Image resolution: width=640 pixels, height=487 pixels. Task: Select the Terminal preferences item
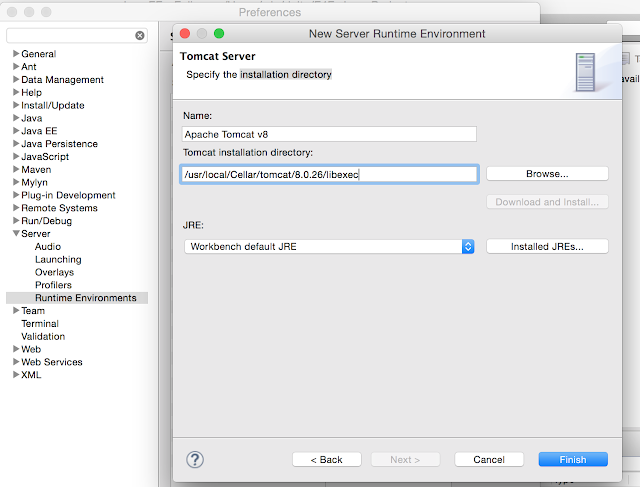click(x=40, y=323)
